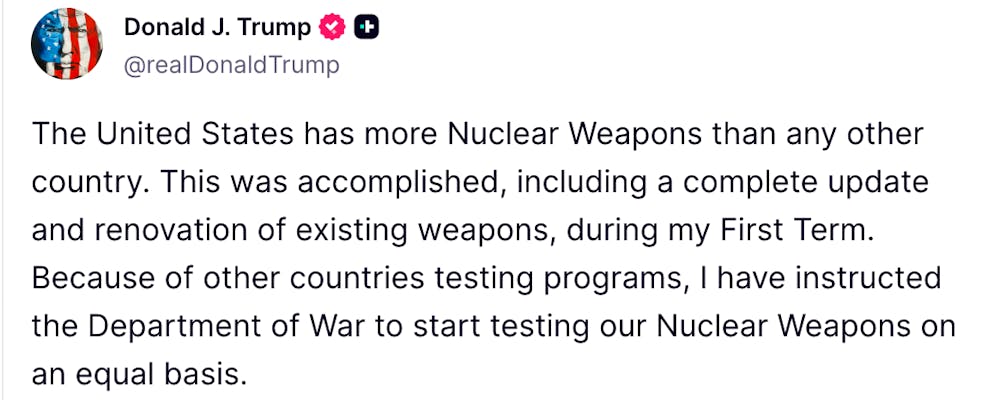The width and height of the screenshot is (994, 400).
Task: Click the phrase "an equal basis"
Action: pos(137,375)
